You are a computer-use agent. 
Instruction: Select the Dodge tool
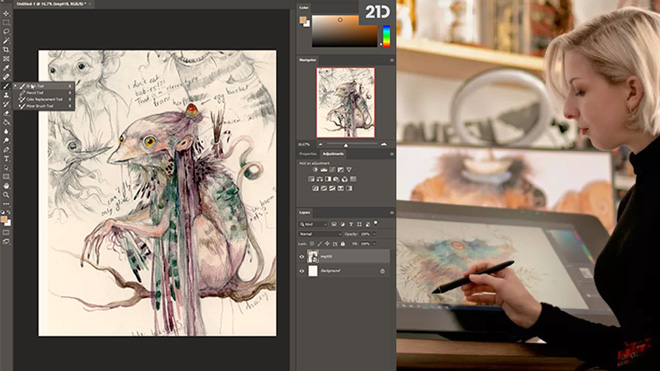click(6, 140)
